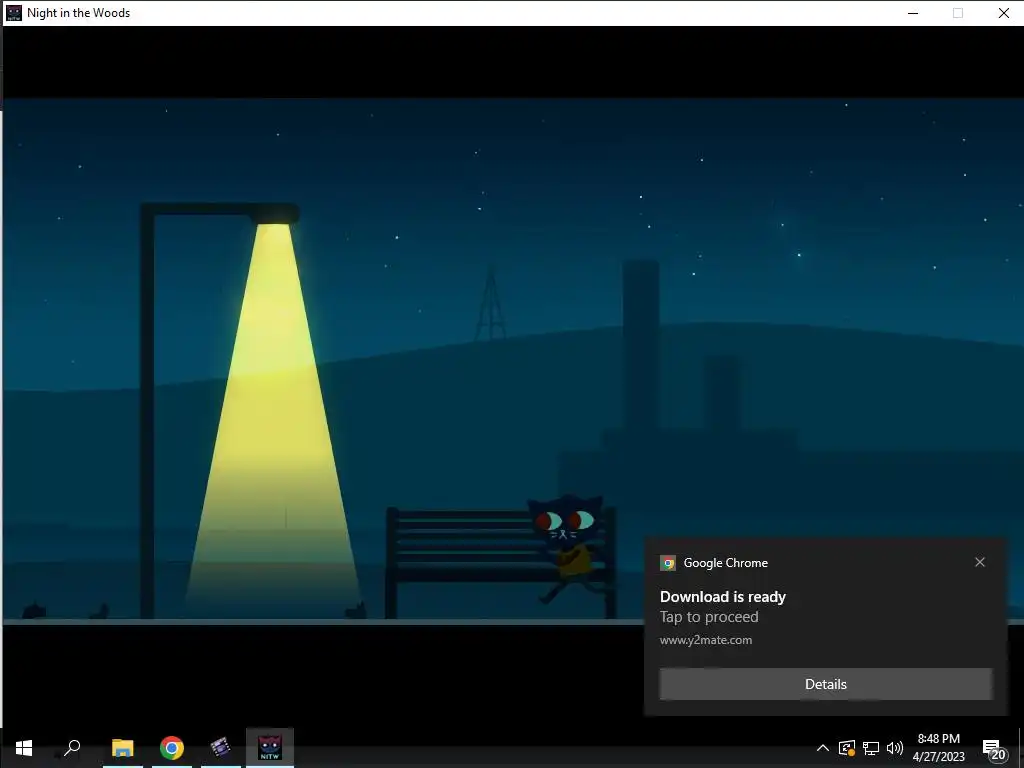Close the Night in the Woods window
The image size is (1024, 768).
tap(1004, 13)
